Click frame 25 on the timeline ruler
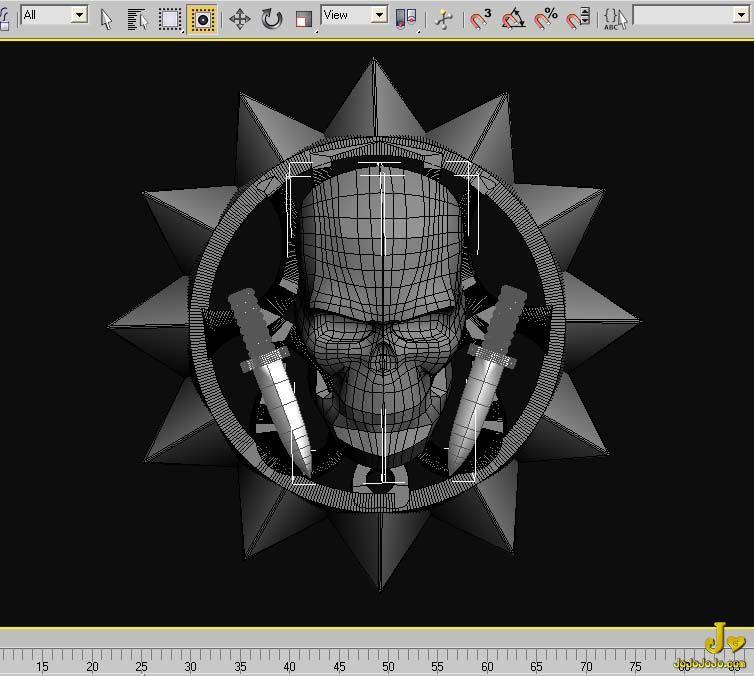Viewport: 754px width, 676px height. coord(141,666)
